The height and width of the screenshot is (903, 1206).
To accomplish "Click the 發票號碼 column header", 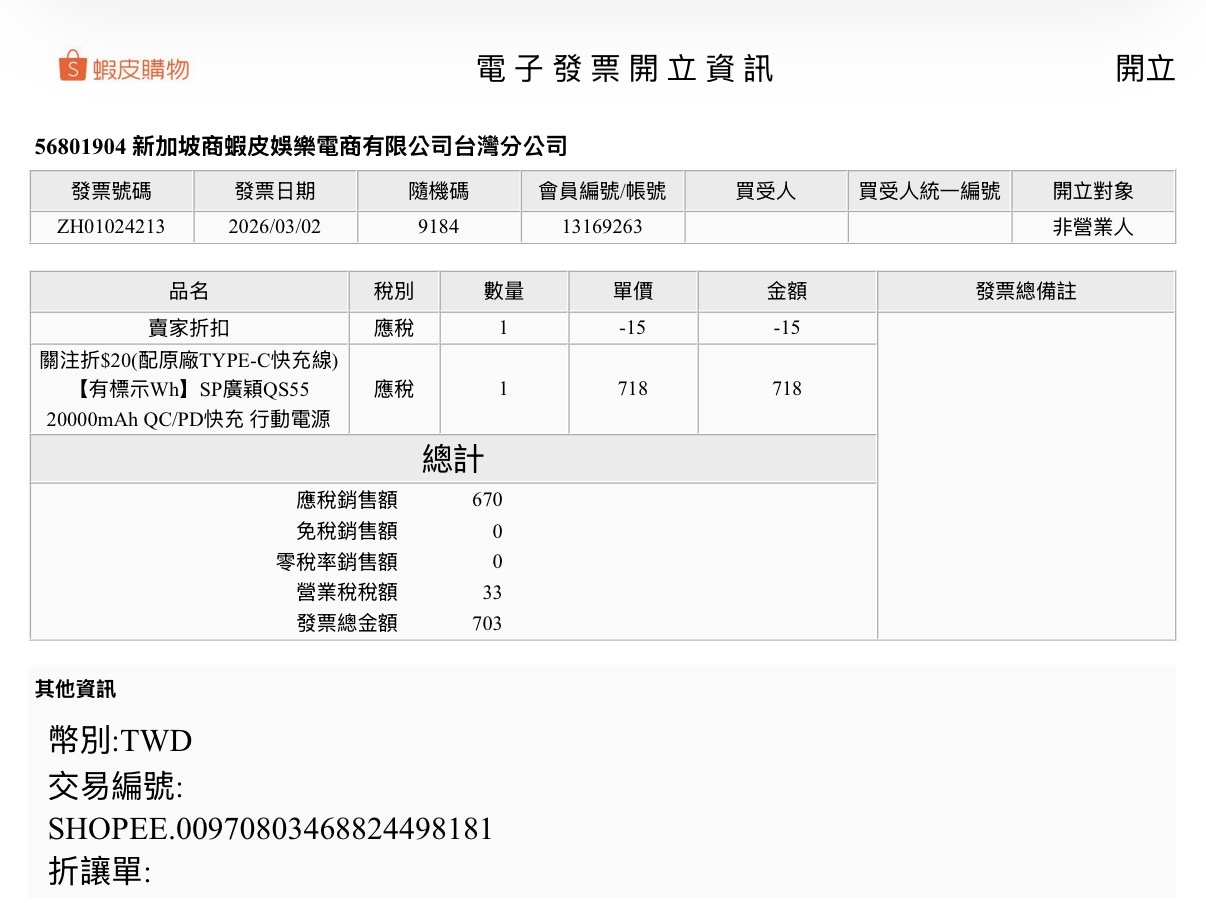I will click(111, 191).
